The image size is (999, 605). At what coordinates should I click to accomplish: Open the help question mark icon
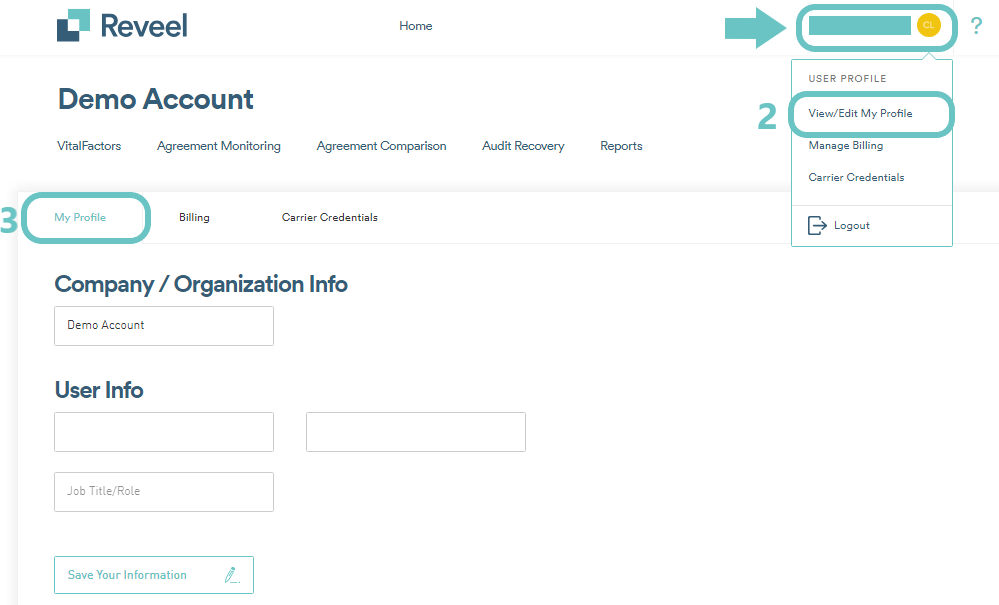(x=976, y=26)
